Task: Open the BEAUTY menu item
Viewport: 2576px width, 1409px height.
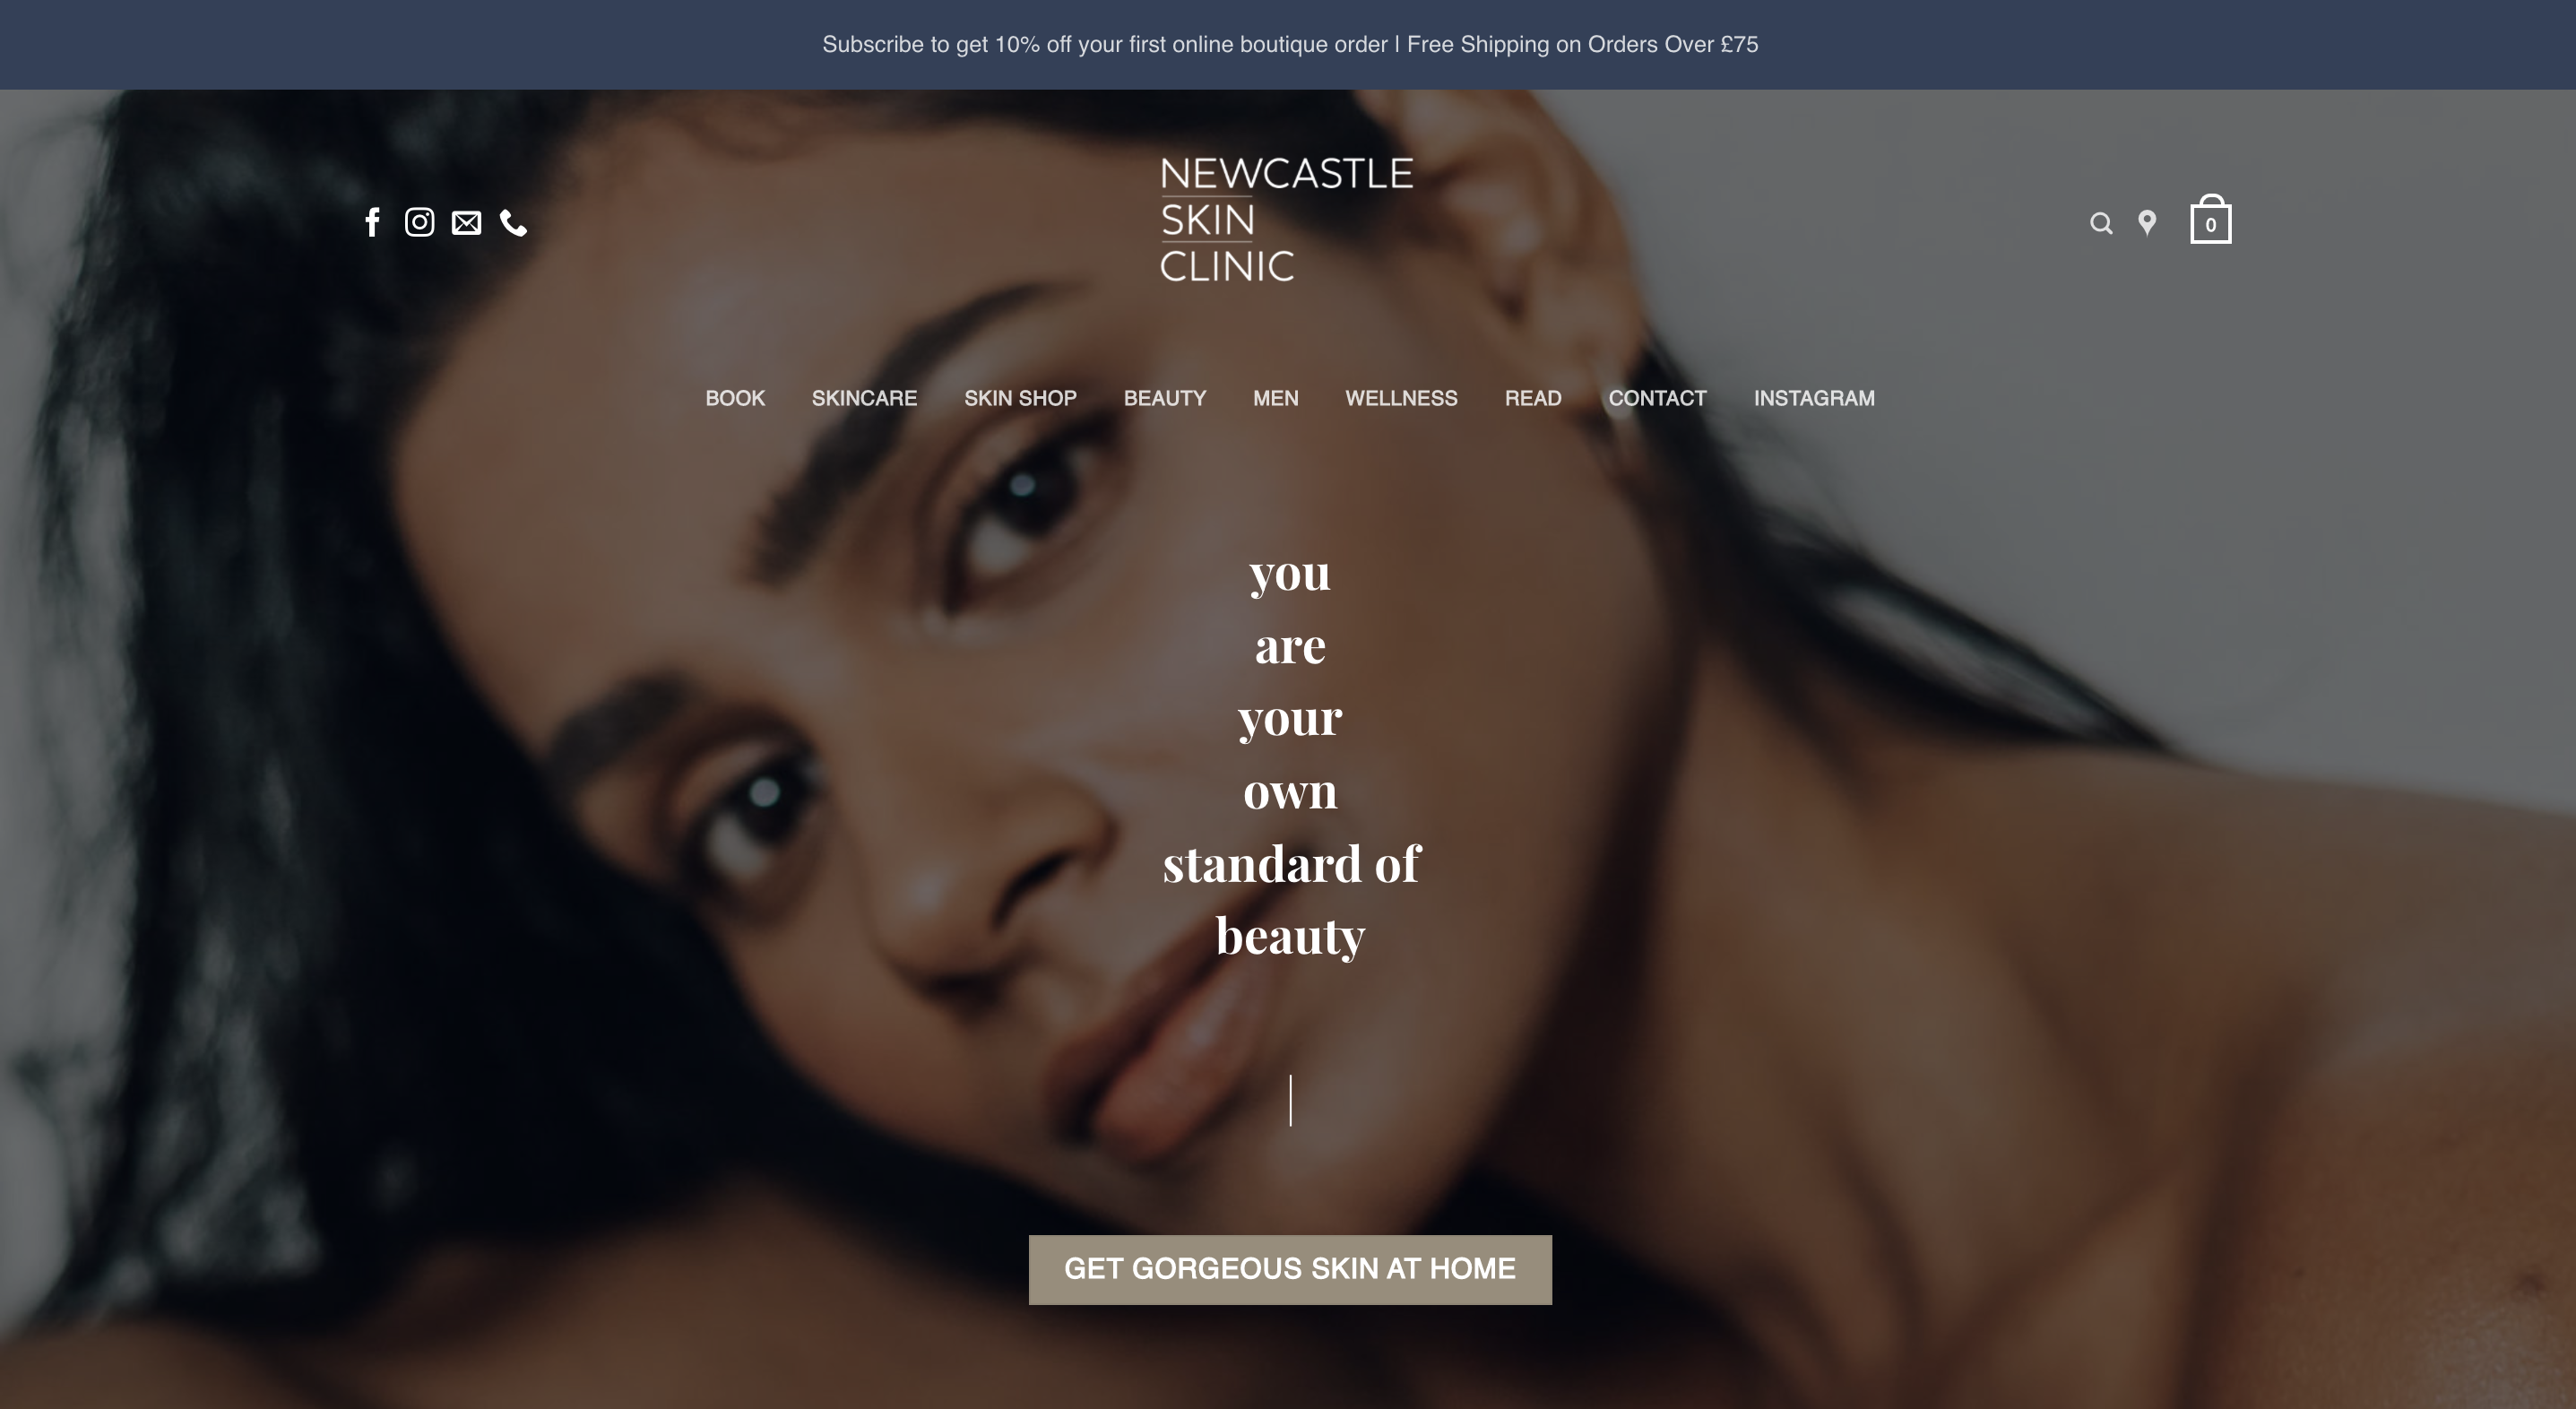Action: (1165, 398)
